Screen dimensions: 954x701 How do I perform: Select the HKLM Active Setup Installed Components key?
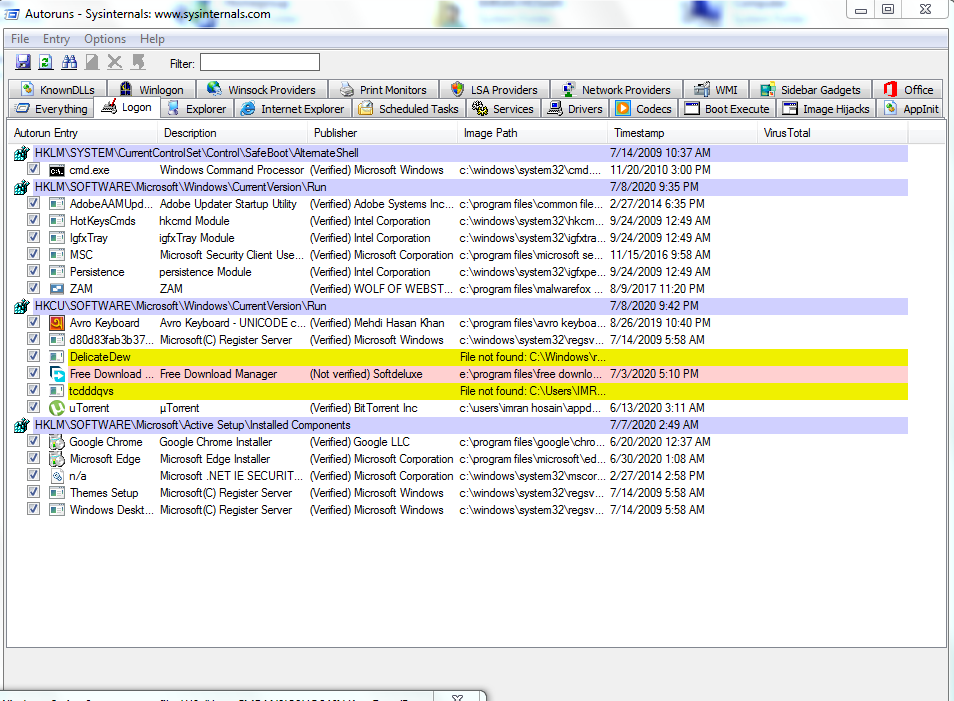coord(459,425)
